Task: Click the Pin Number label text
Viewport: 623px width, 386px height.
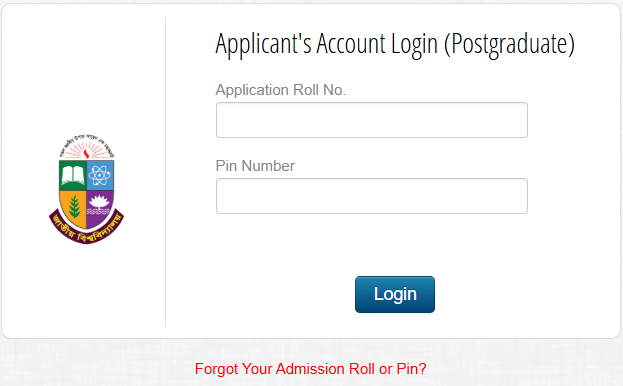Action: [255, 166]
